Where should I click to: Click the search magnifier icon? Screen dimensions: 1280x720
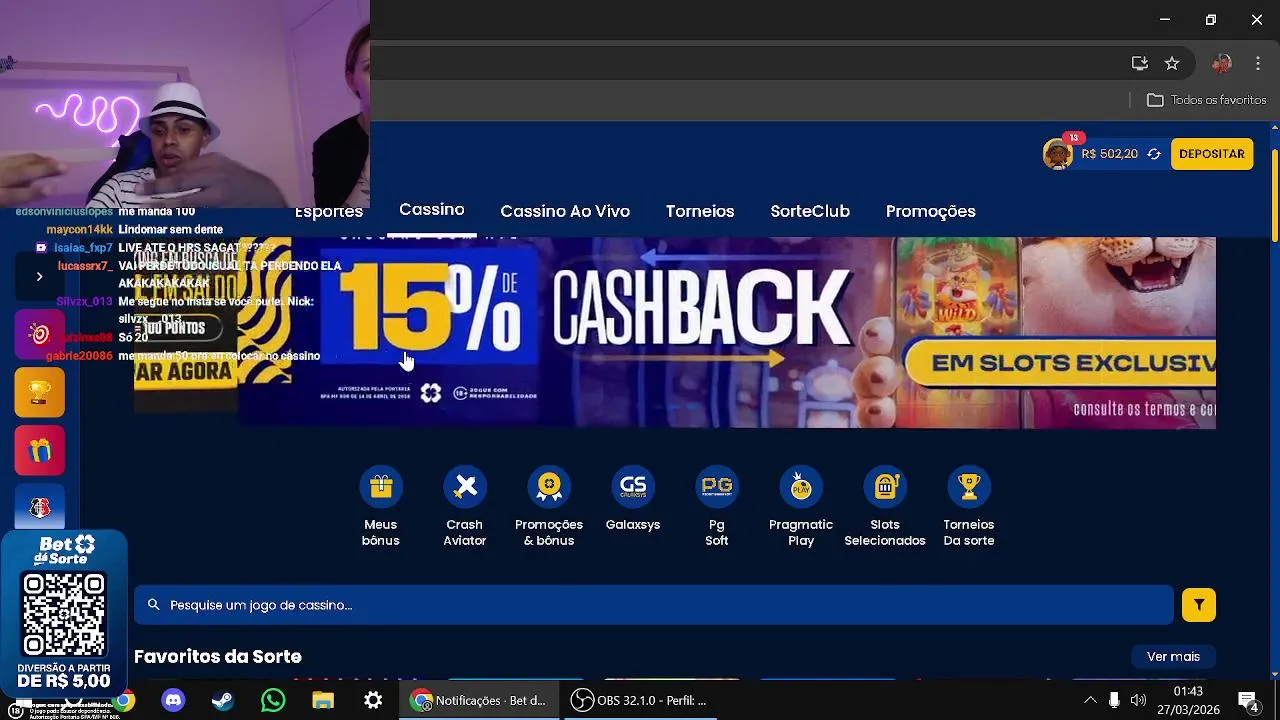click(x=153, y=605)
